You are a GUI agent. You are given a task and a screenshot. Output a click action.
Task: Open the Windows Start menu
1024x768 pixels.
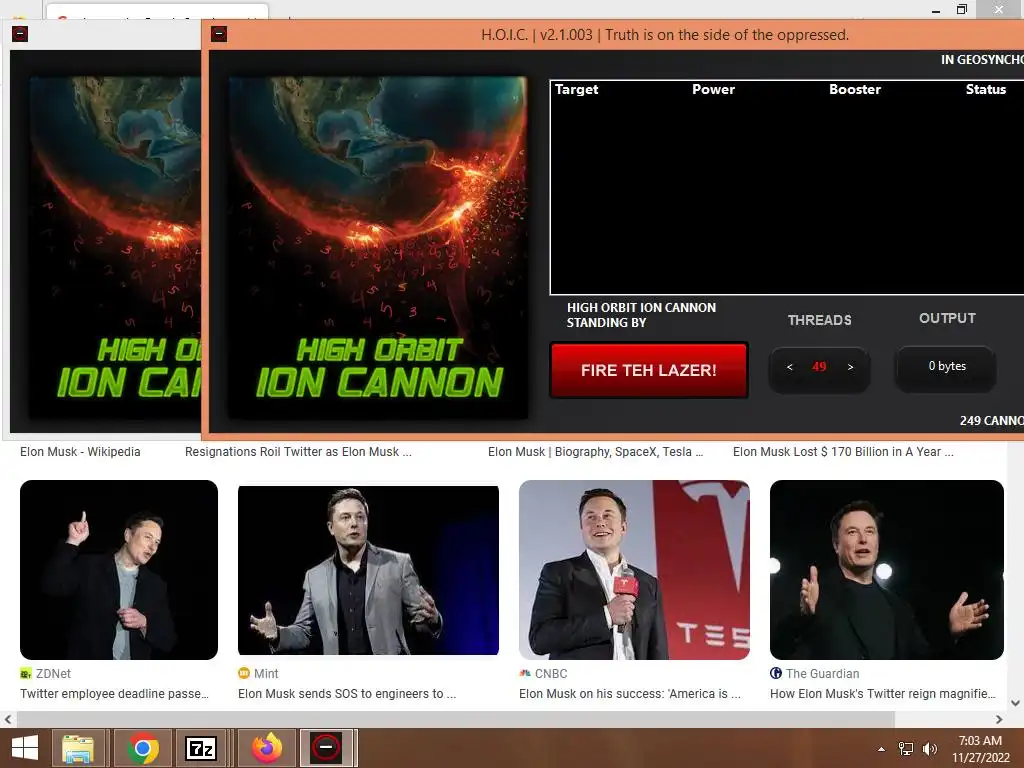[25, 748]
